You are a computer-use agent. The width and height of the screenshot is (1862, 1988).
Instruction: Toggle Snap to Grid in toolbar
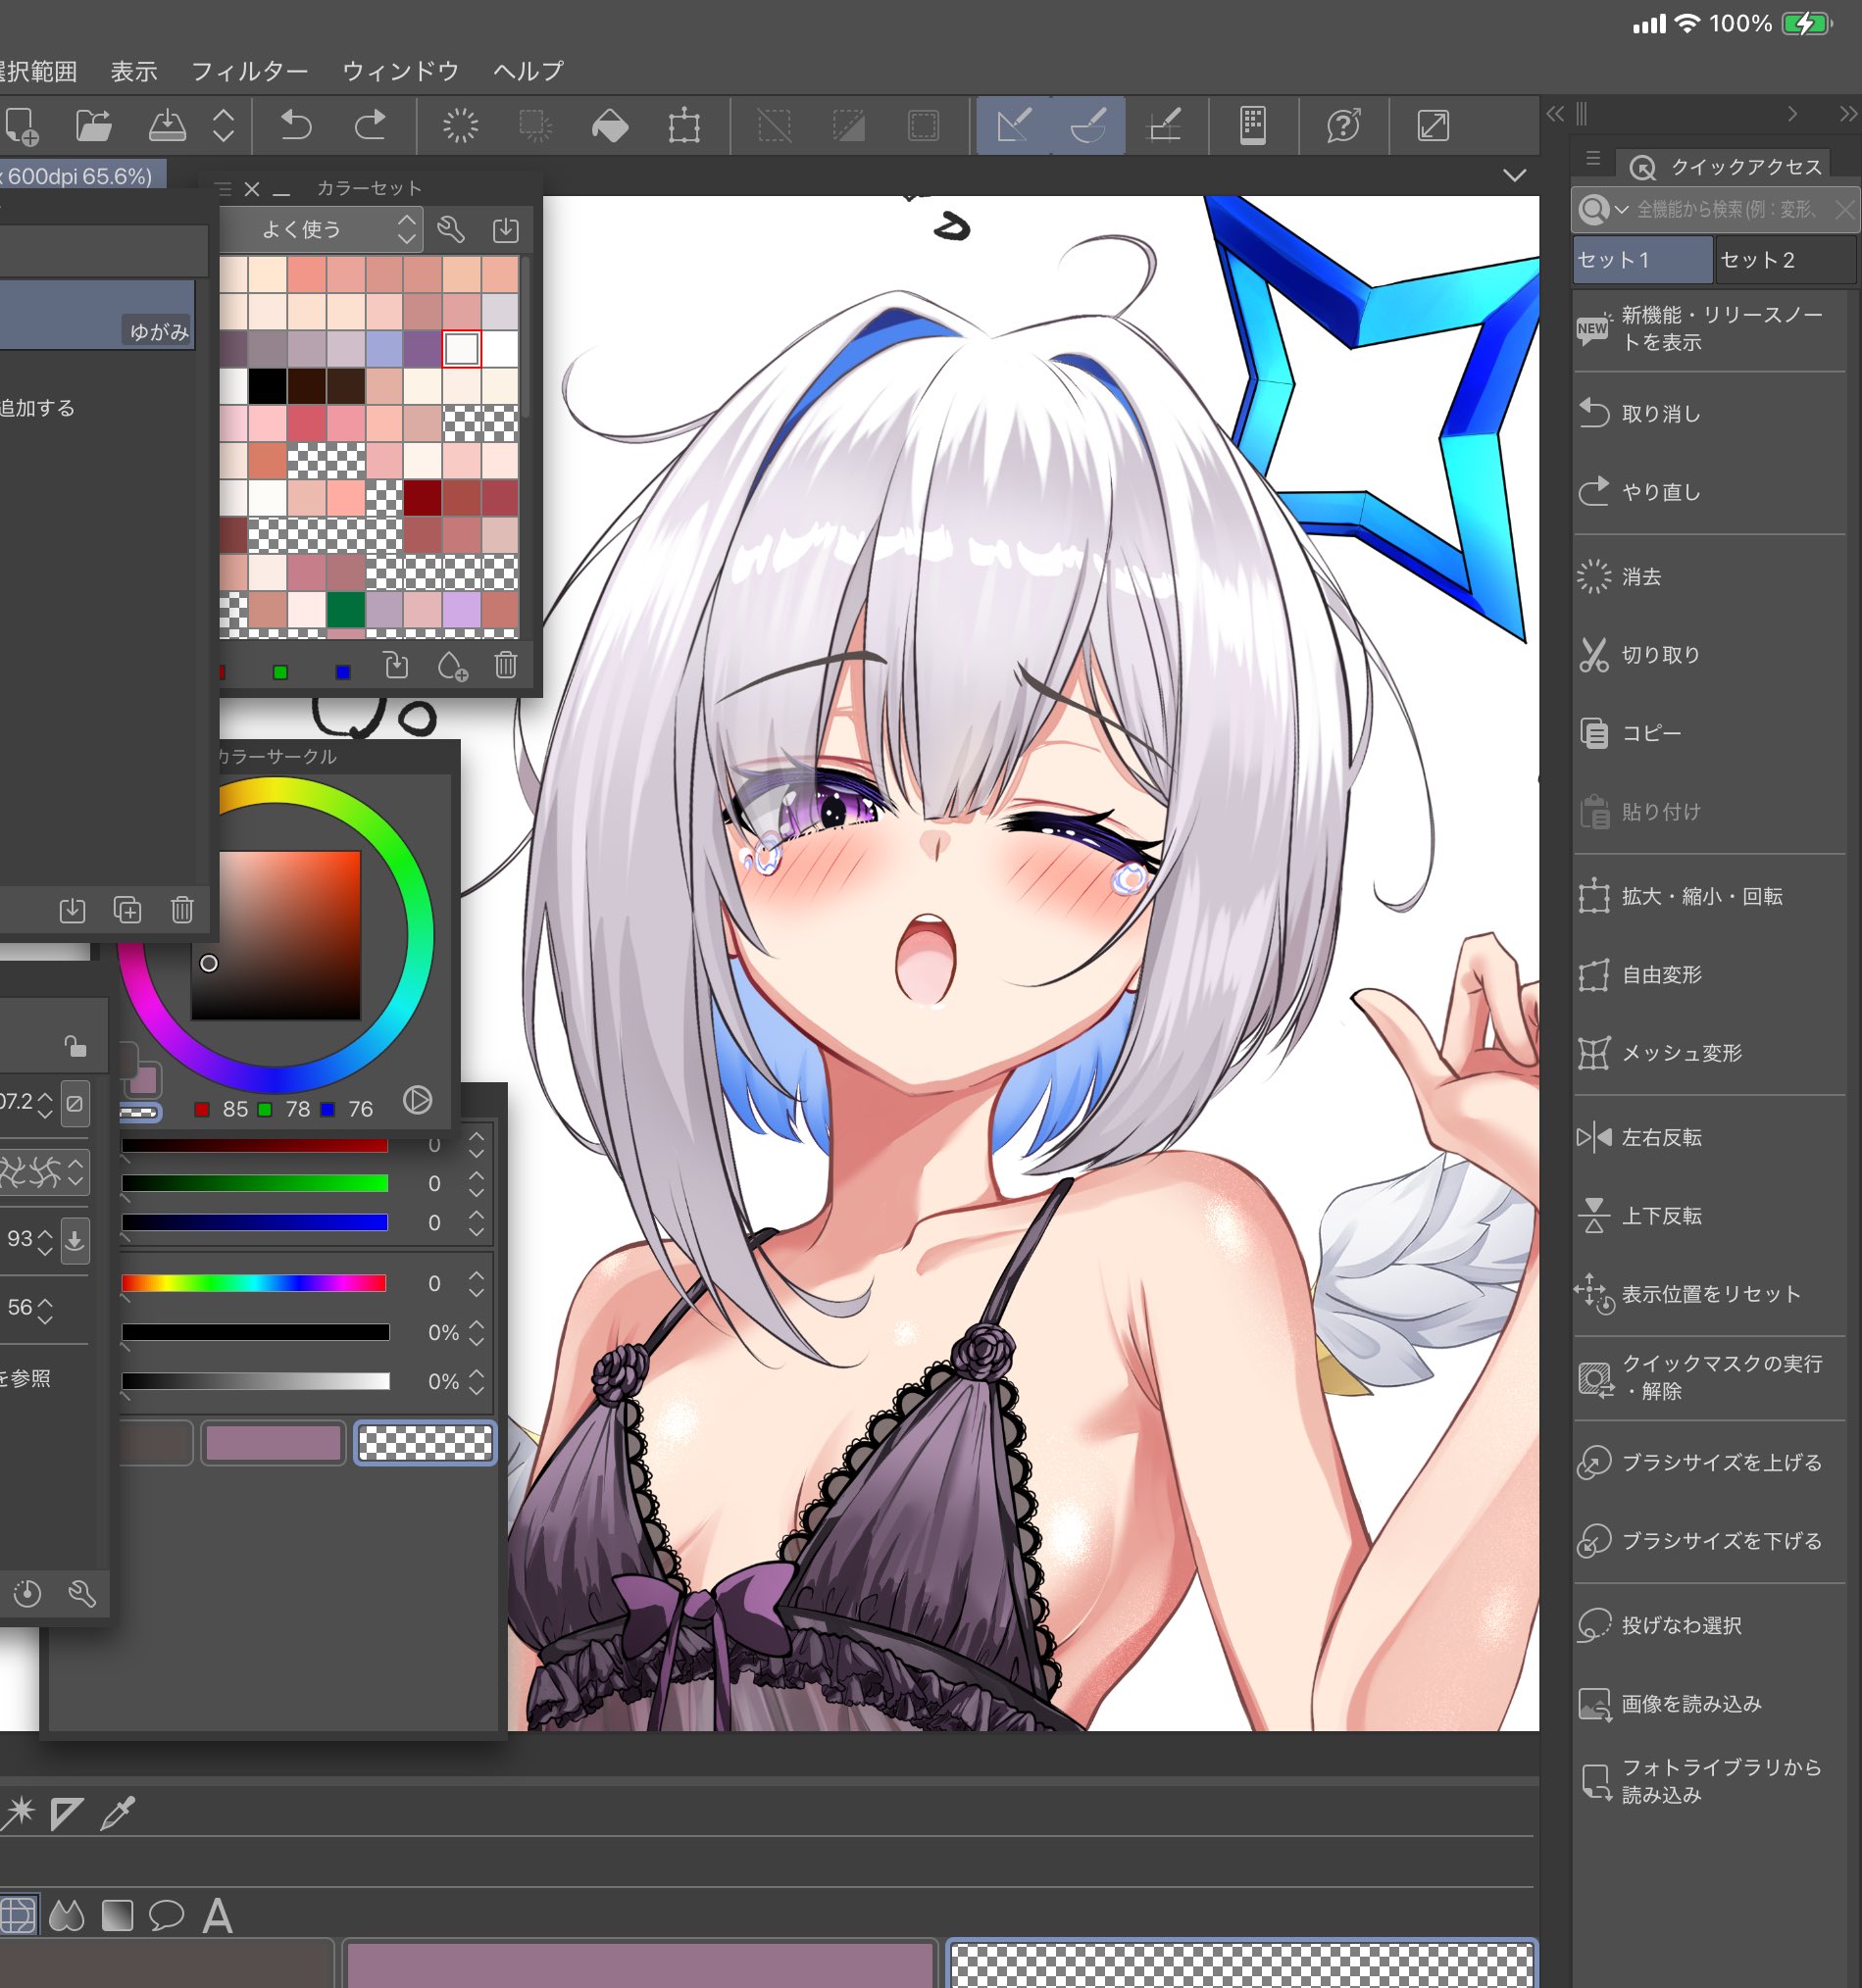coord(1164,126)
